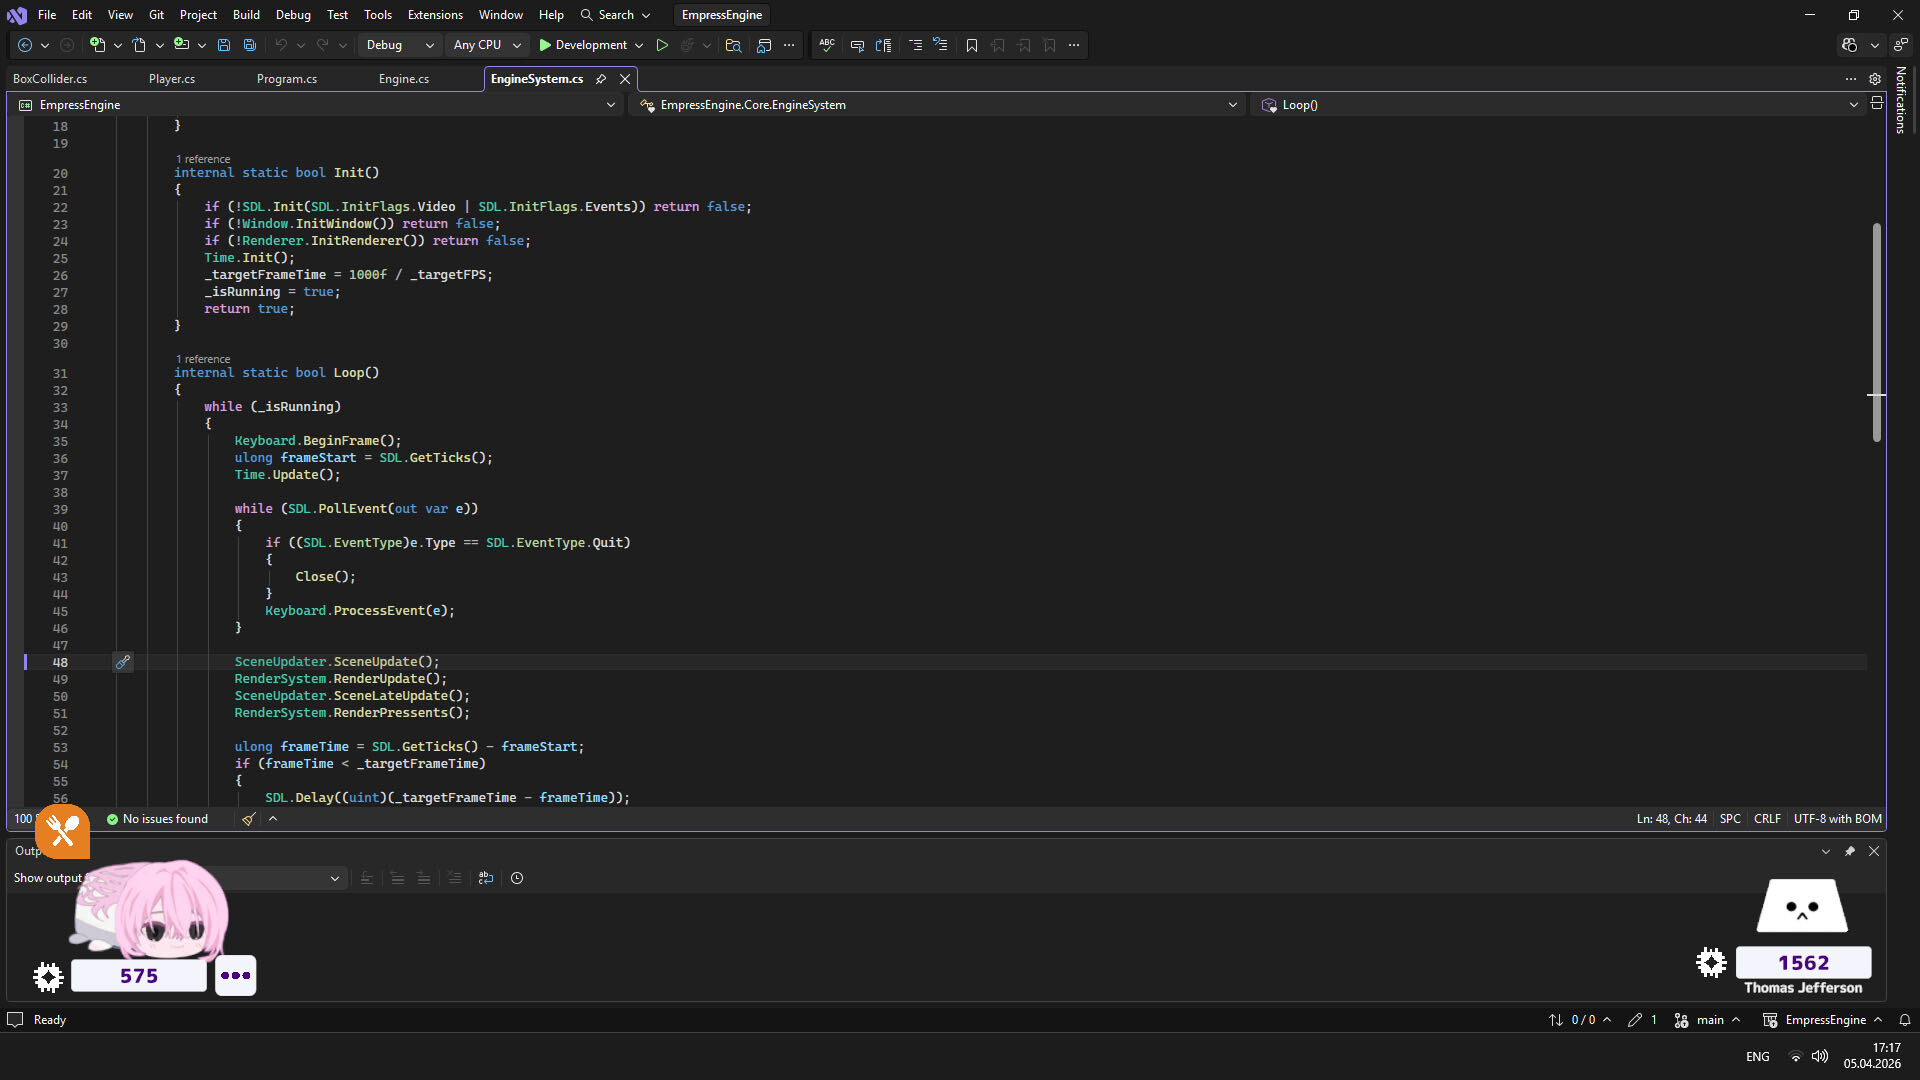This screenshot has height=1080, width=1920.
Task: Open the Git menu
Action: pos(156,14)
